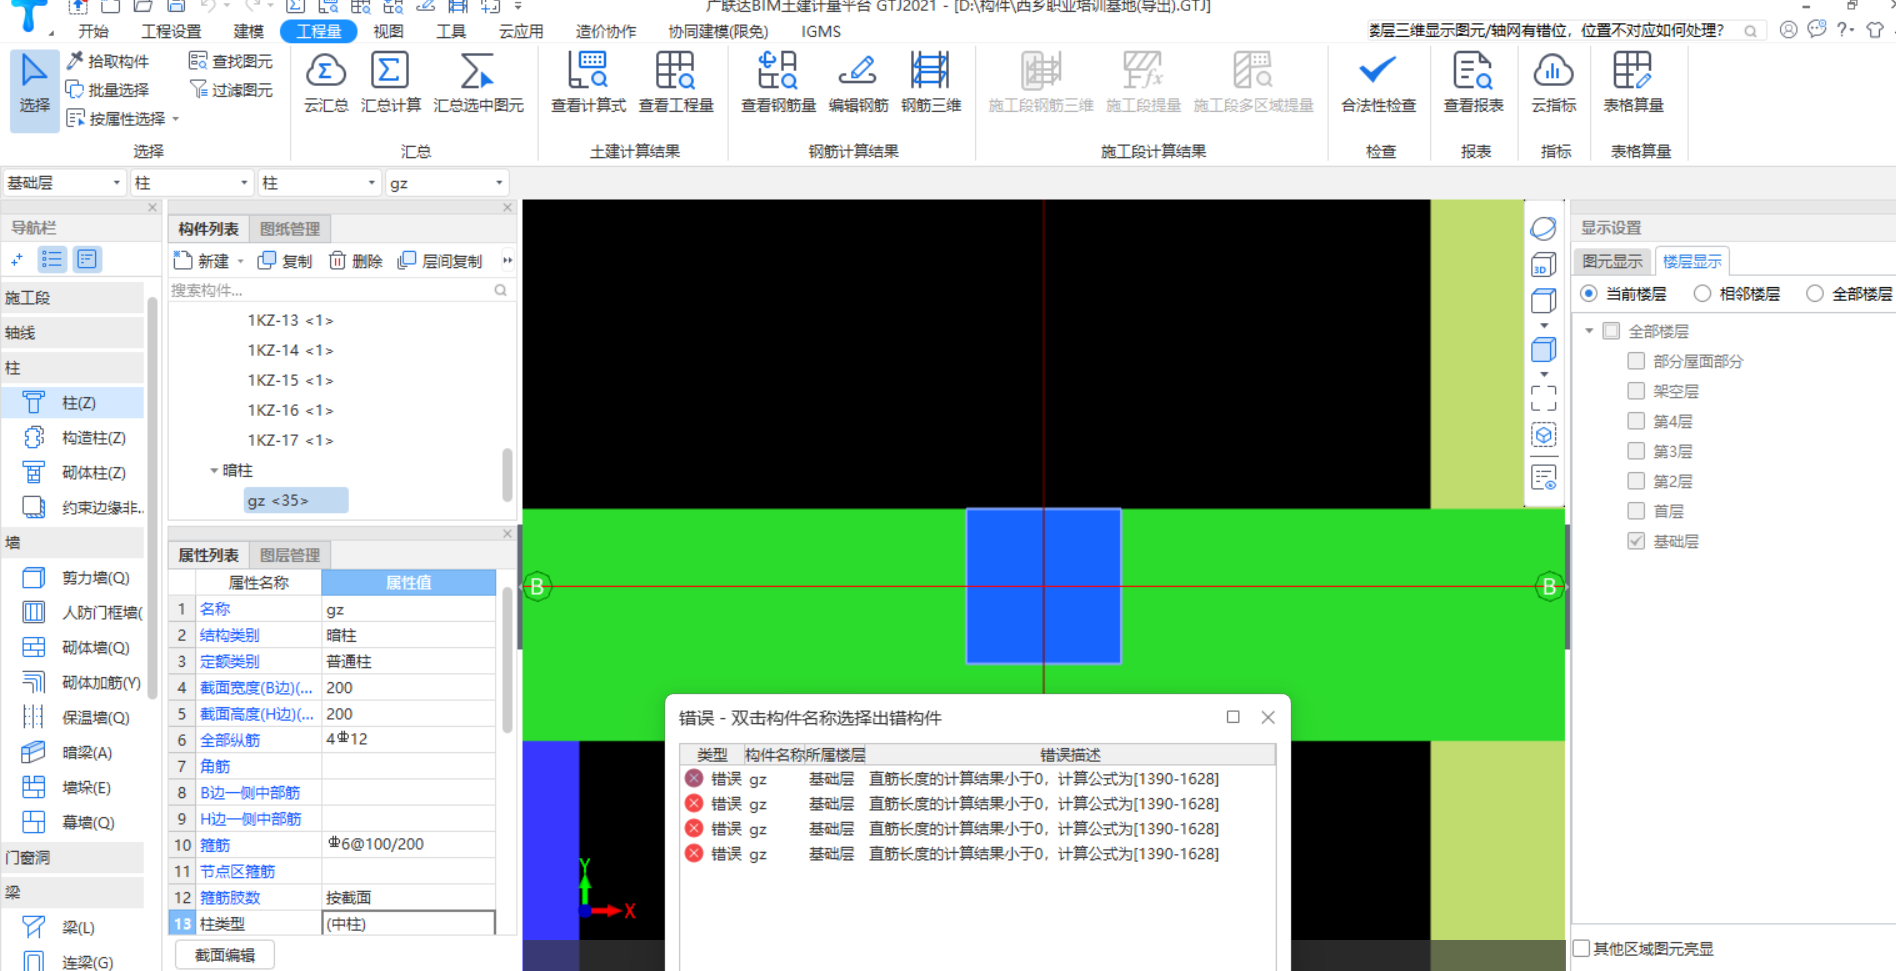Select 当前楼层 radio button

pyautogui.click(x=1589, y=294)
